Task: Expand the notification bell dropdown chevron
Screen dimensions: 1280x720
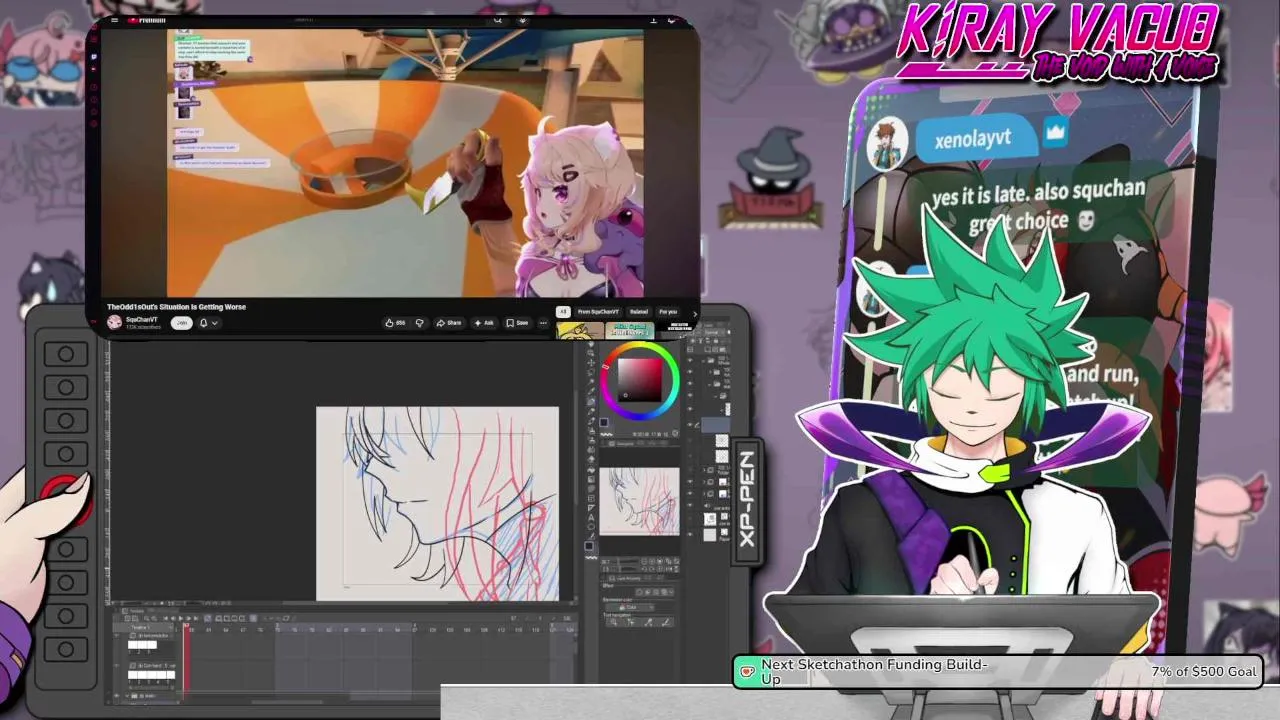Action: [x=215, y=323]
